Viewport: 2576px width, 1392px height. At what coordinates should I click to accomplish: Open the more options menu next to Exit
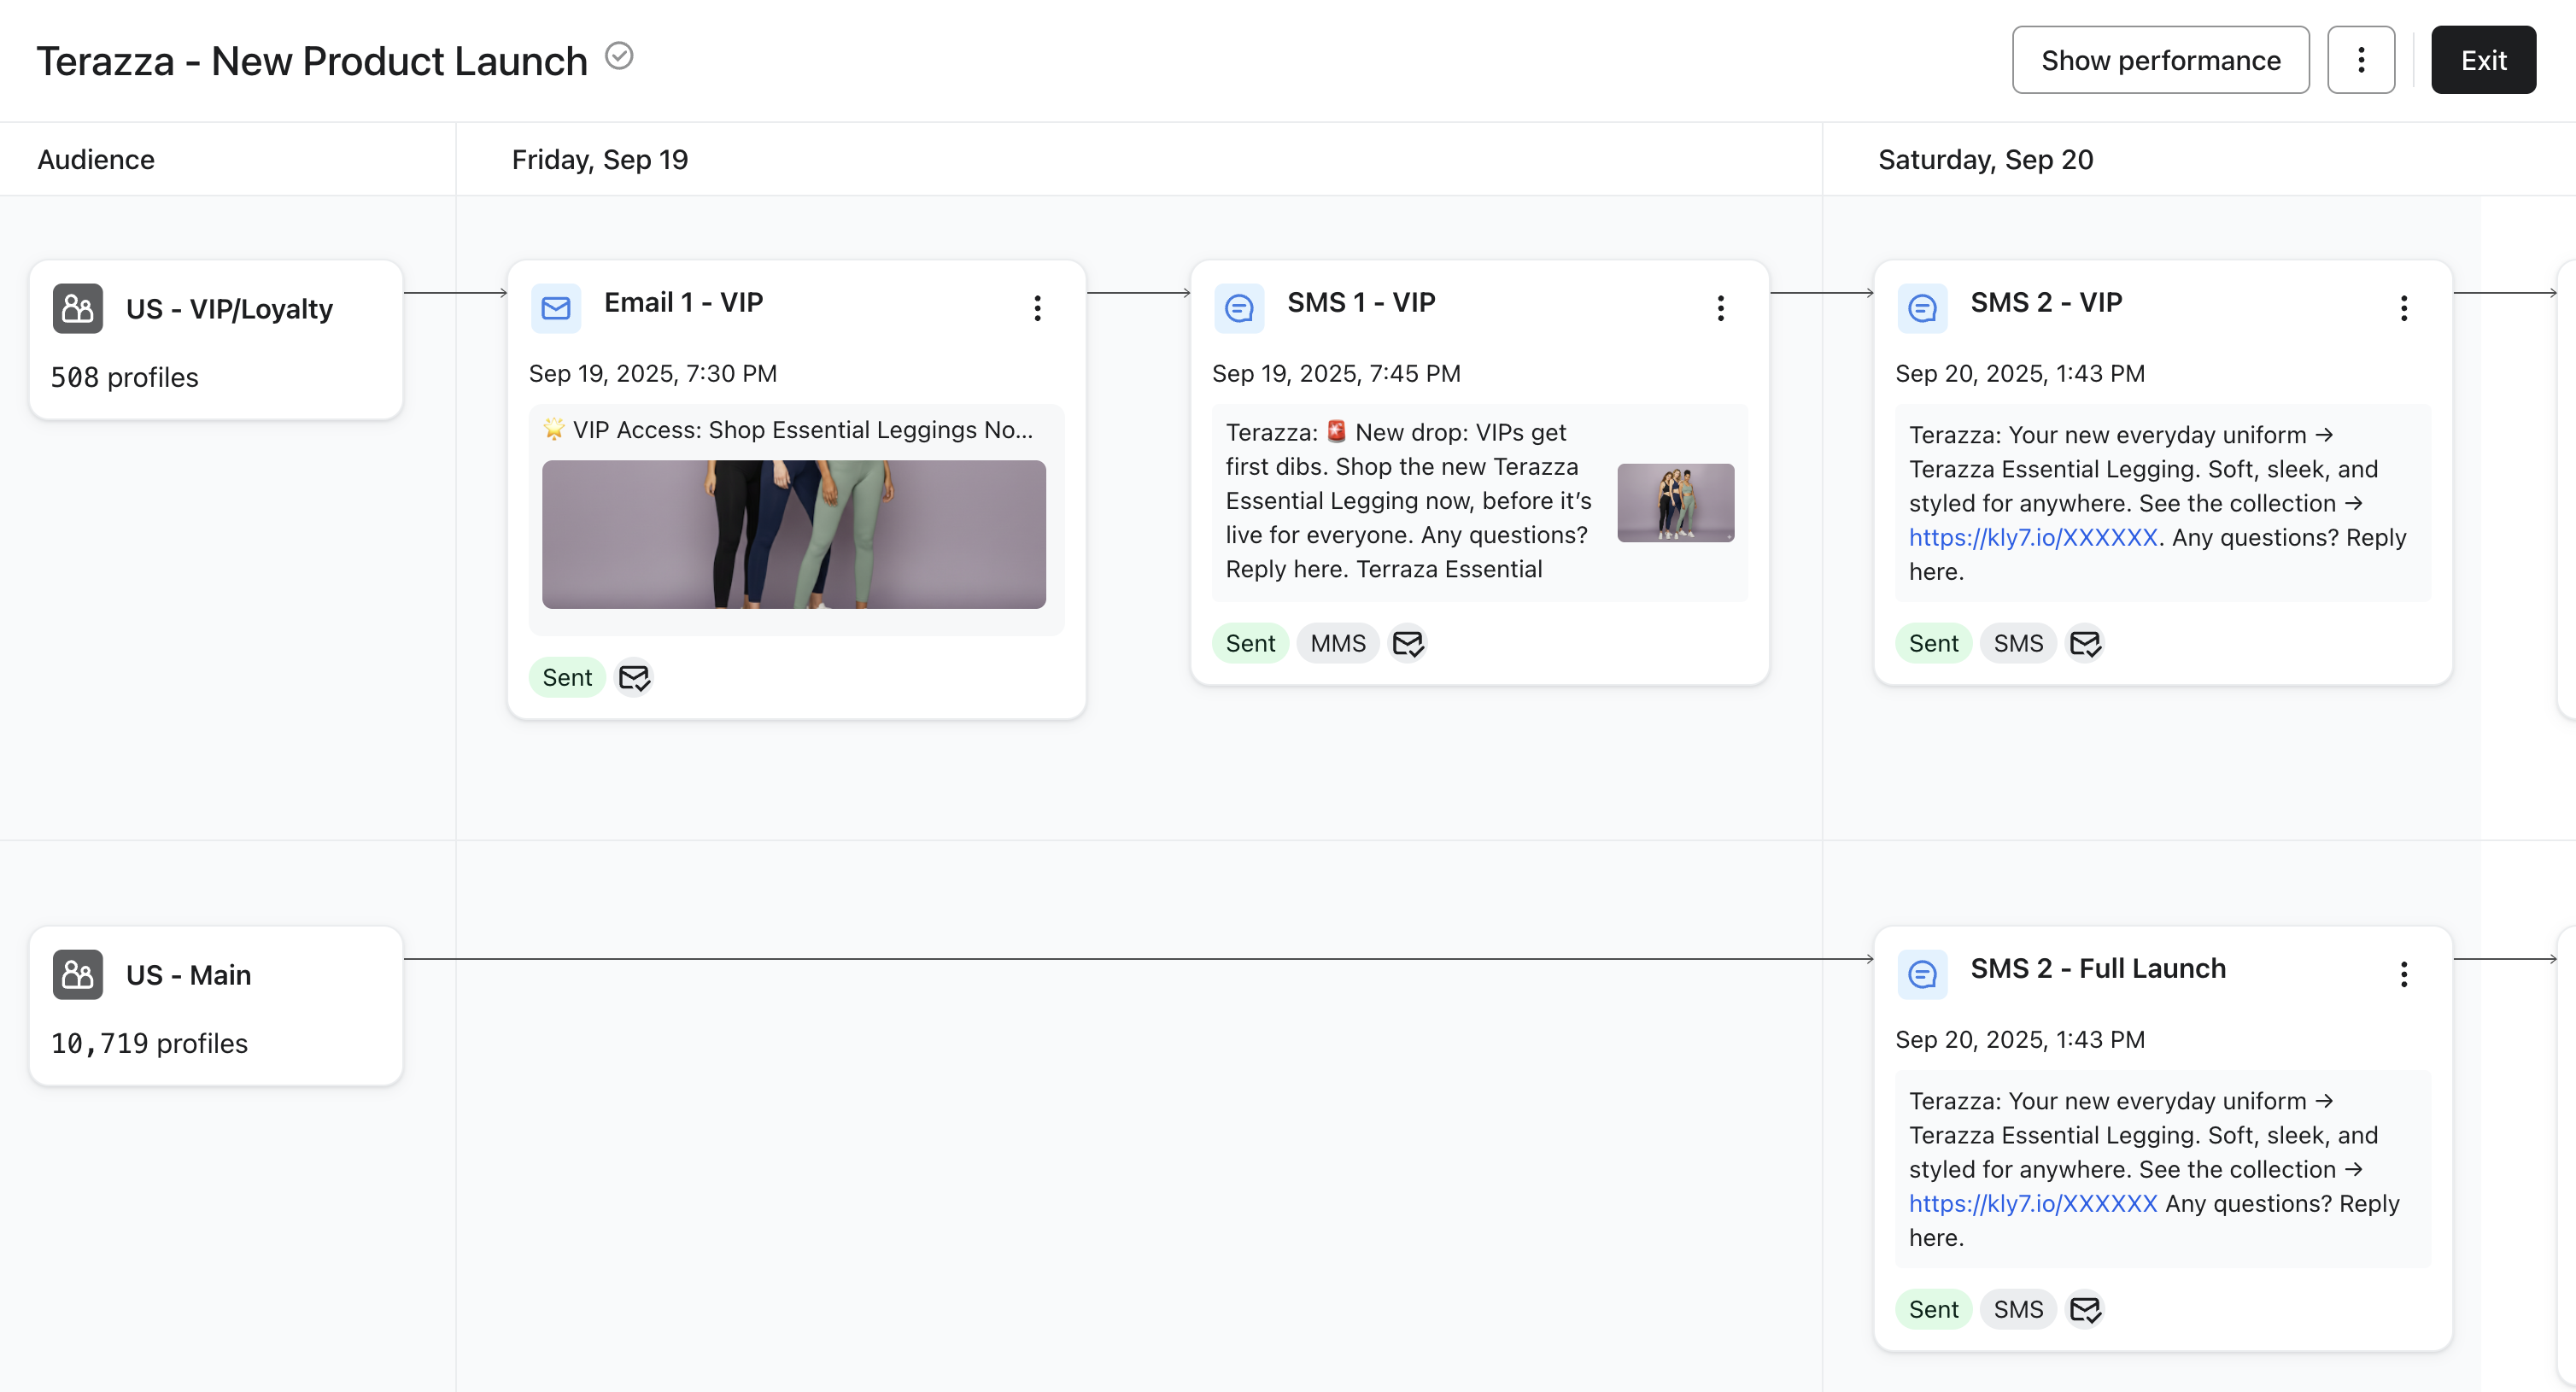[2360, 60]
